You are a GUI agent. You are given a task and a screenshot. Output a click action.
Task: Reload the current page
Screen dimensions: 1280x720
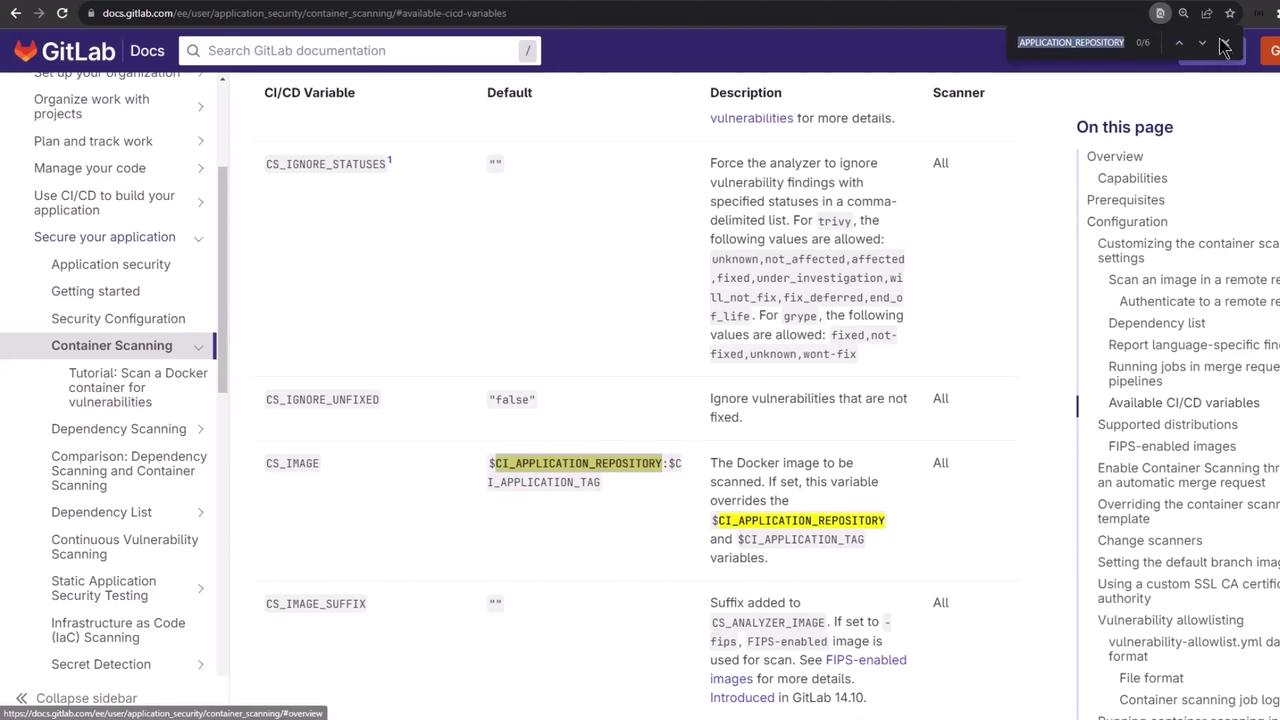tap(62, 13)
